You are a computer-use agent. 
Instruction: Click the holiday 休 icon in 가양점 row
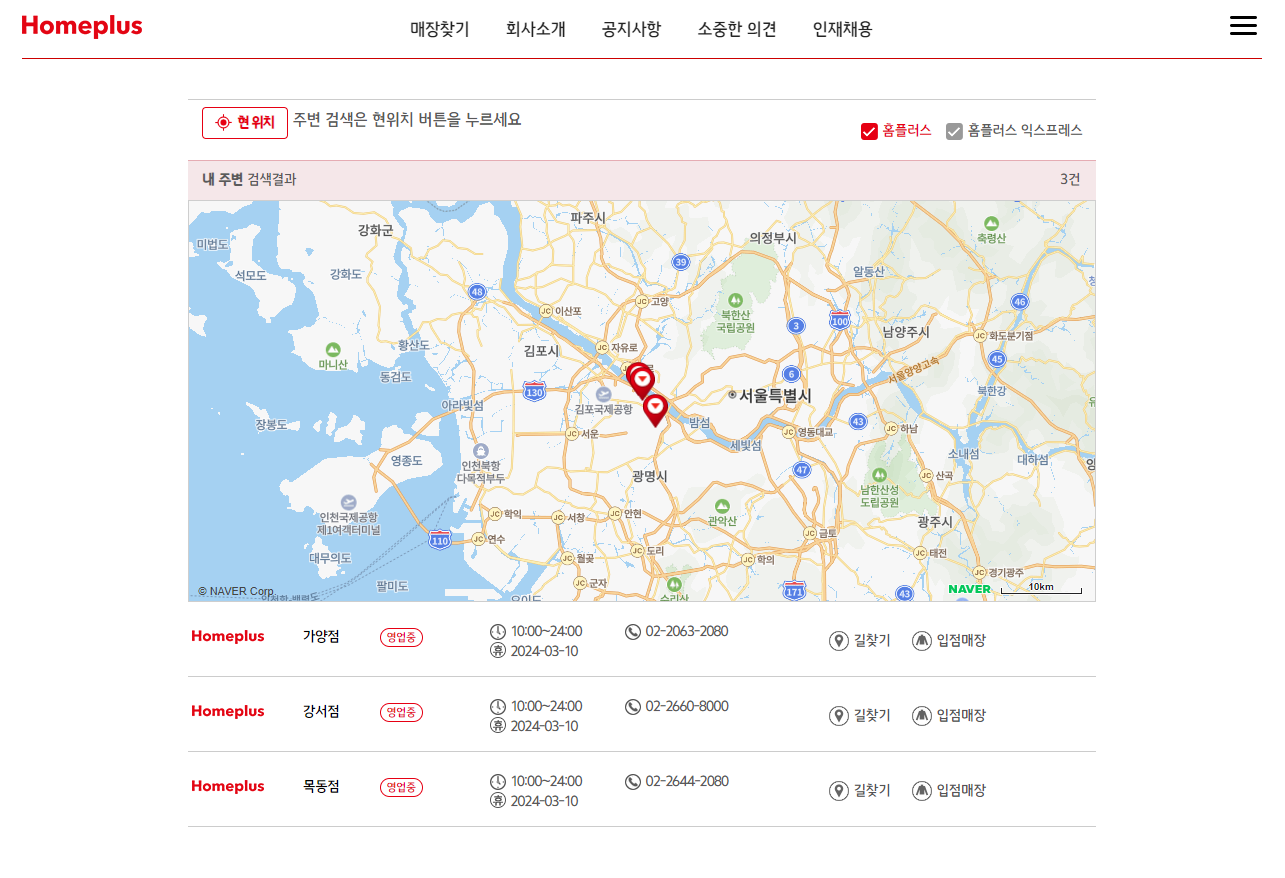[x=498, y=651]
